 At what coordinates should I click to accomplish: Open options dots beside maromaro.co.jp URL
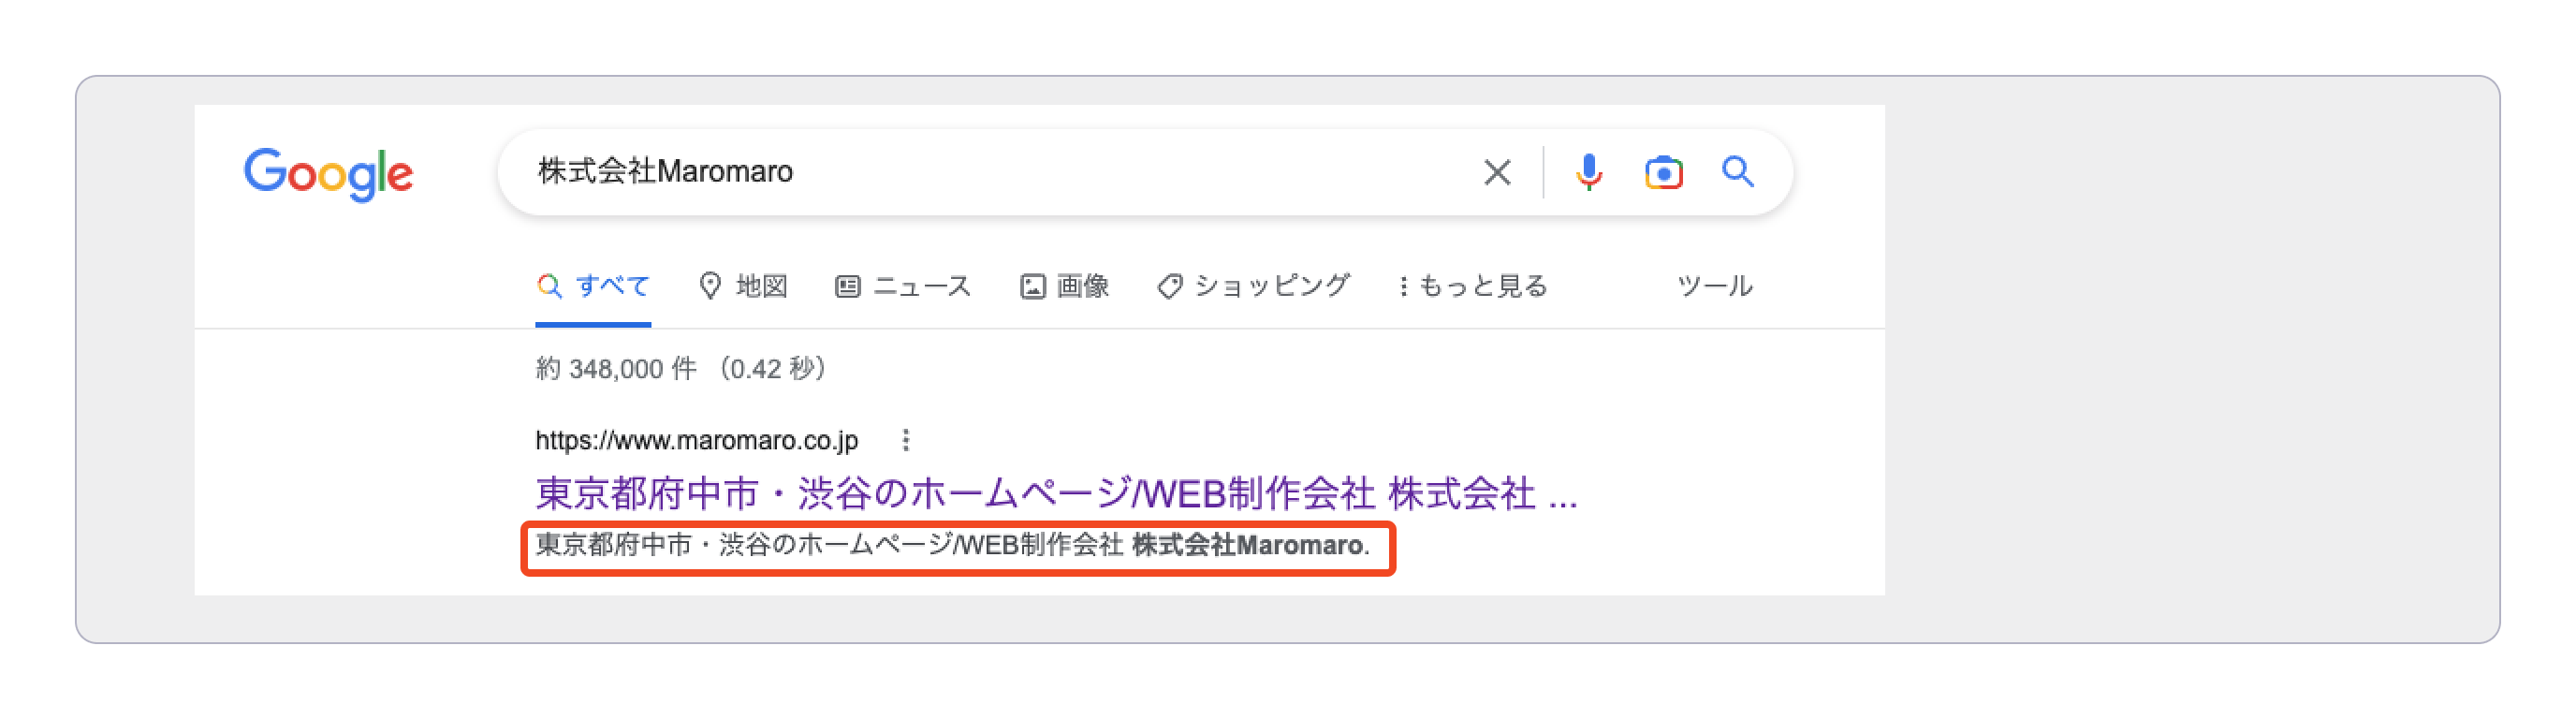pos(905,440)
